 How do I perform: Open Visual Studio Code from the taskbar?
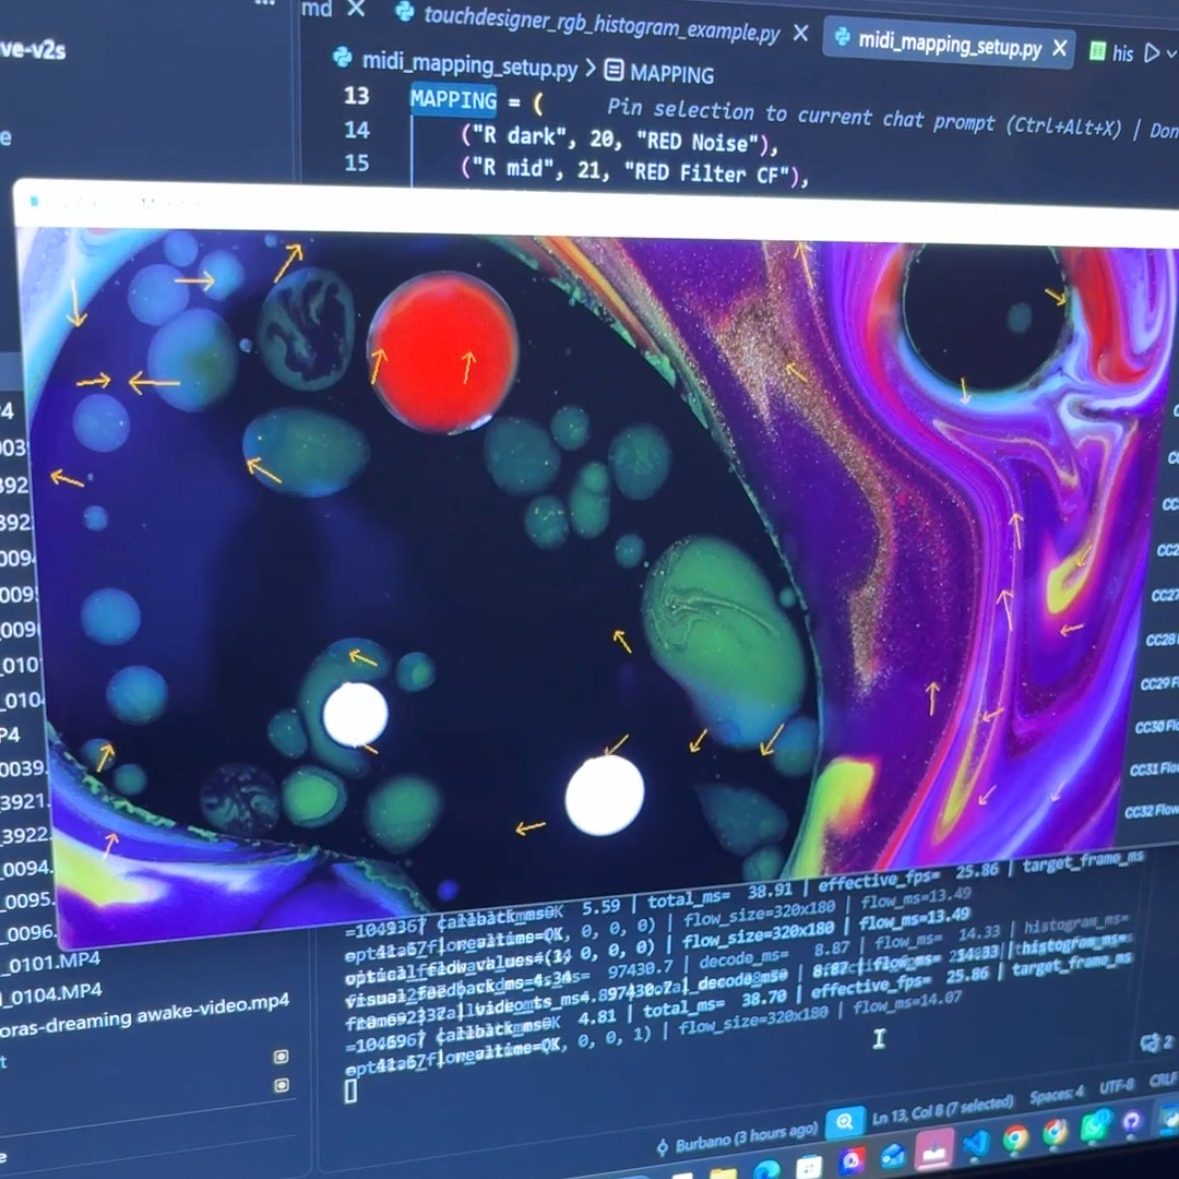tap(975, 1144)
